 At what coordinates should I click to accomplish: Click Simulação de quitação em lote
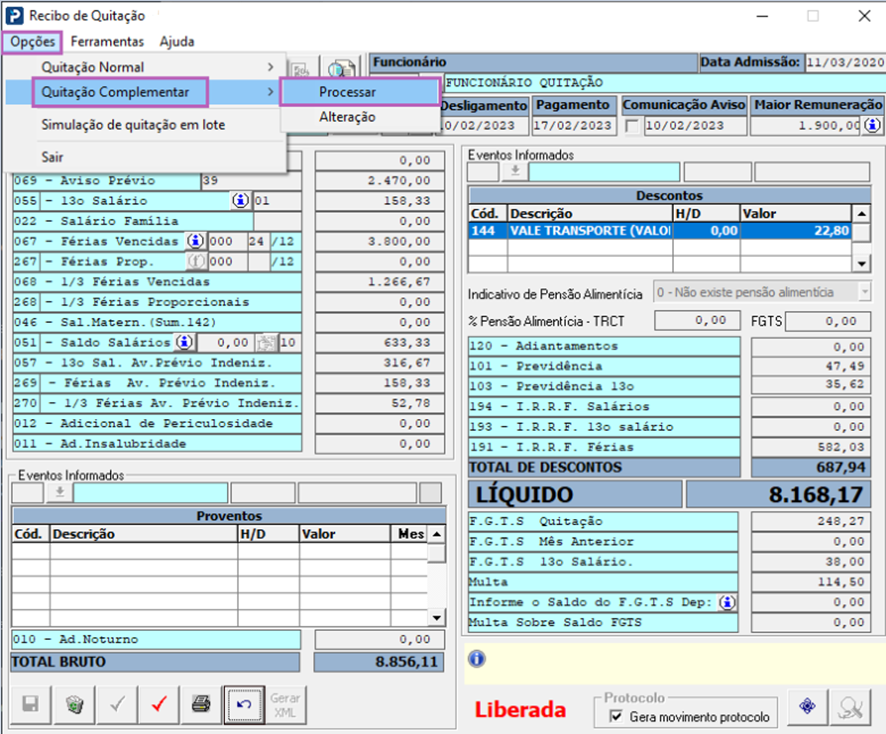coord(133,125)
